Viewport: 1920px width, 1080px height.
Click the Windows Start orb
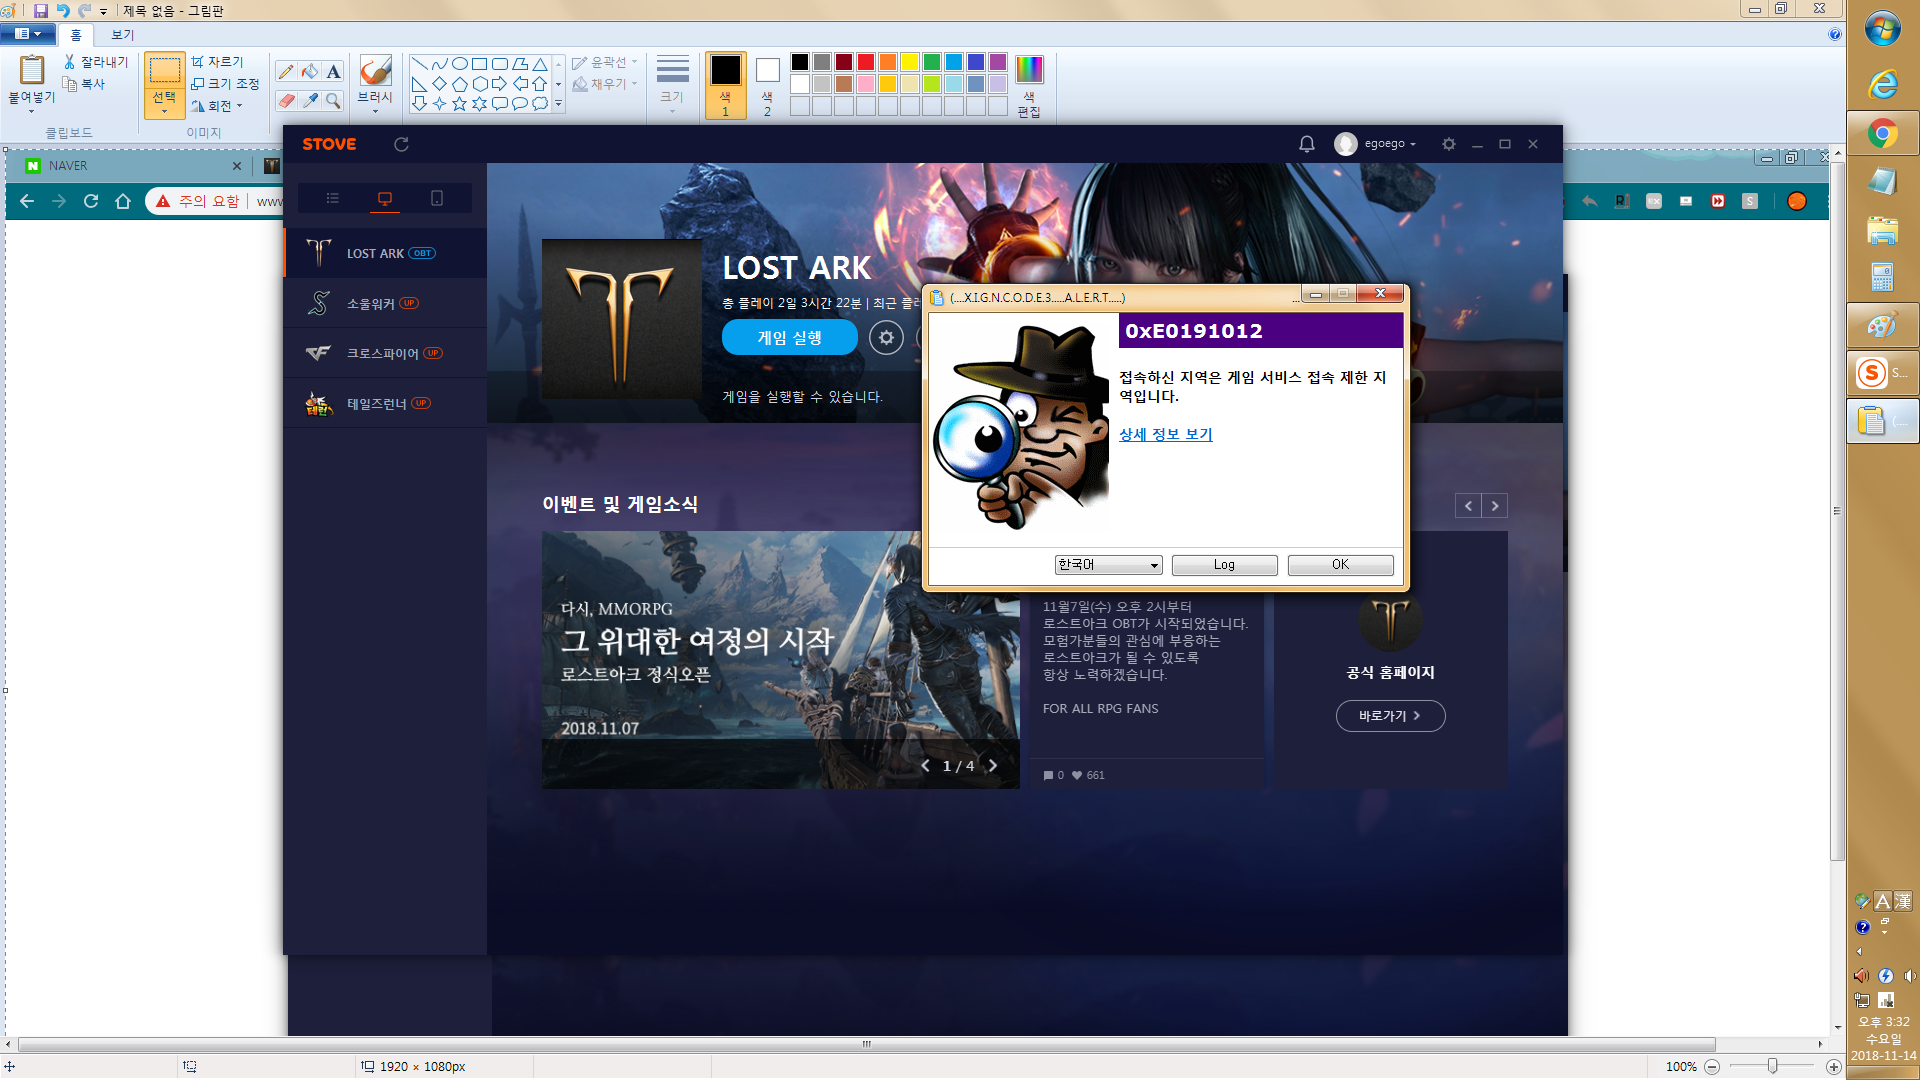(1882, 29)
